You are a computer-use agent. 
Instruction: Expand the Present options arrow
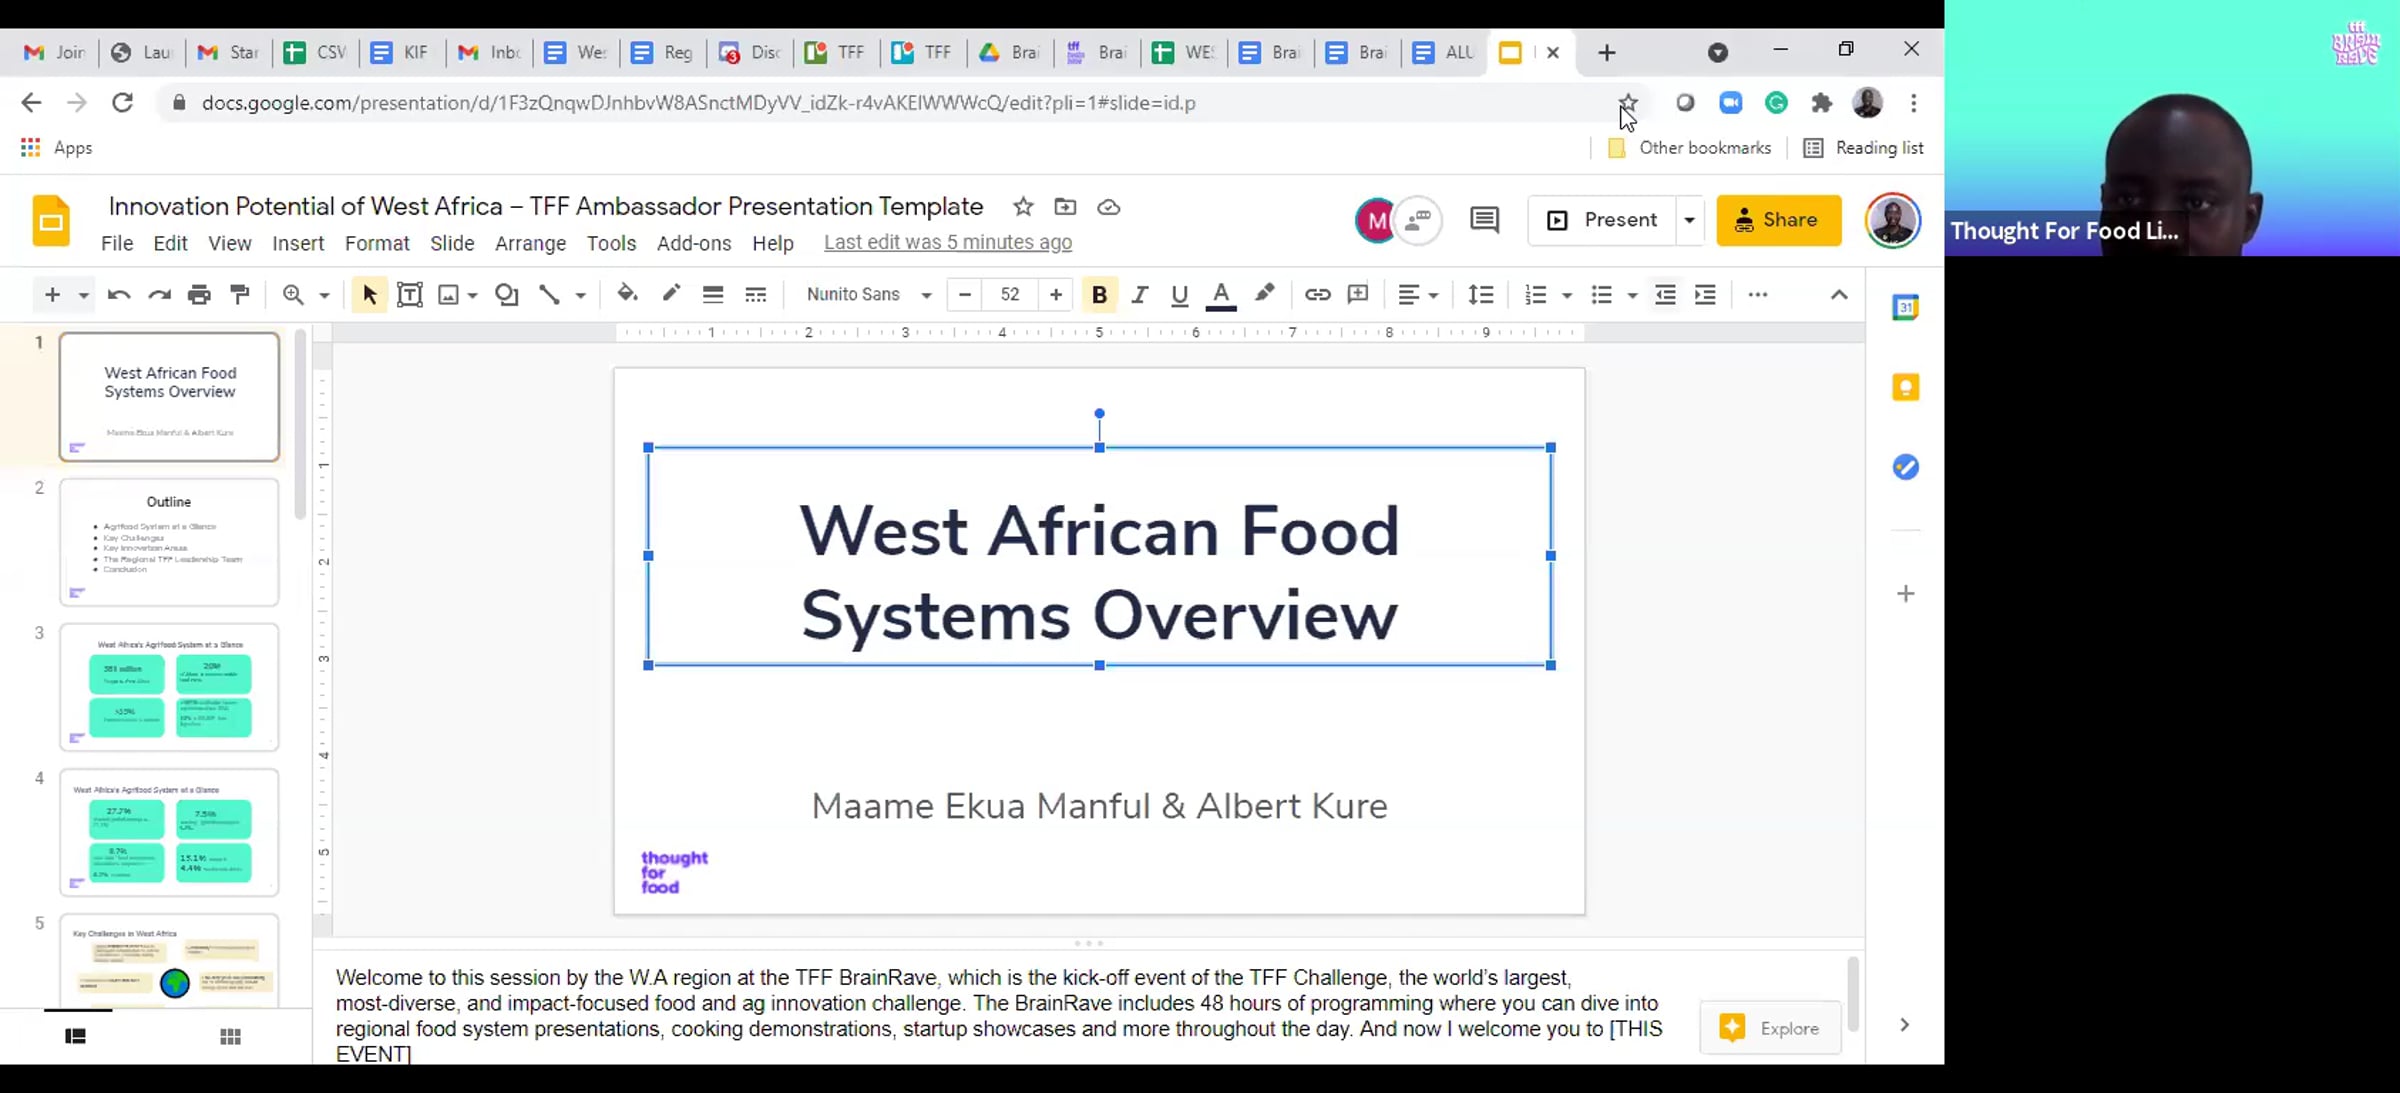[x=1689, y=220]
